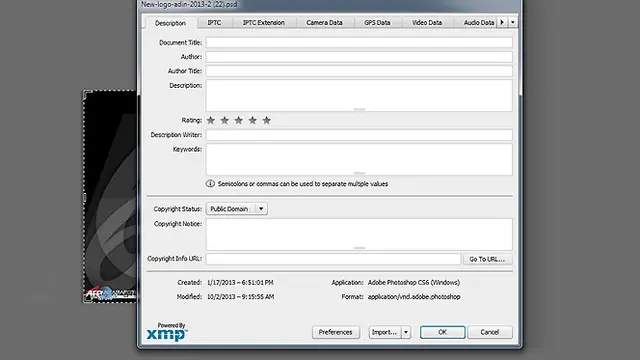640x360 pixels.
Task: Confirm with the OK button
Action: [x=442, y=332]
